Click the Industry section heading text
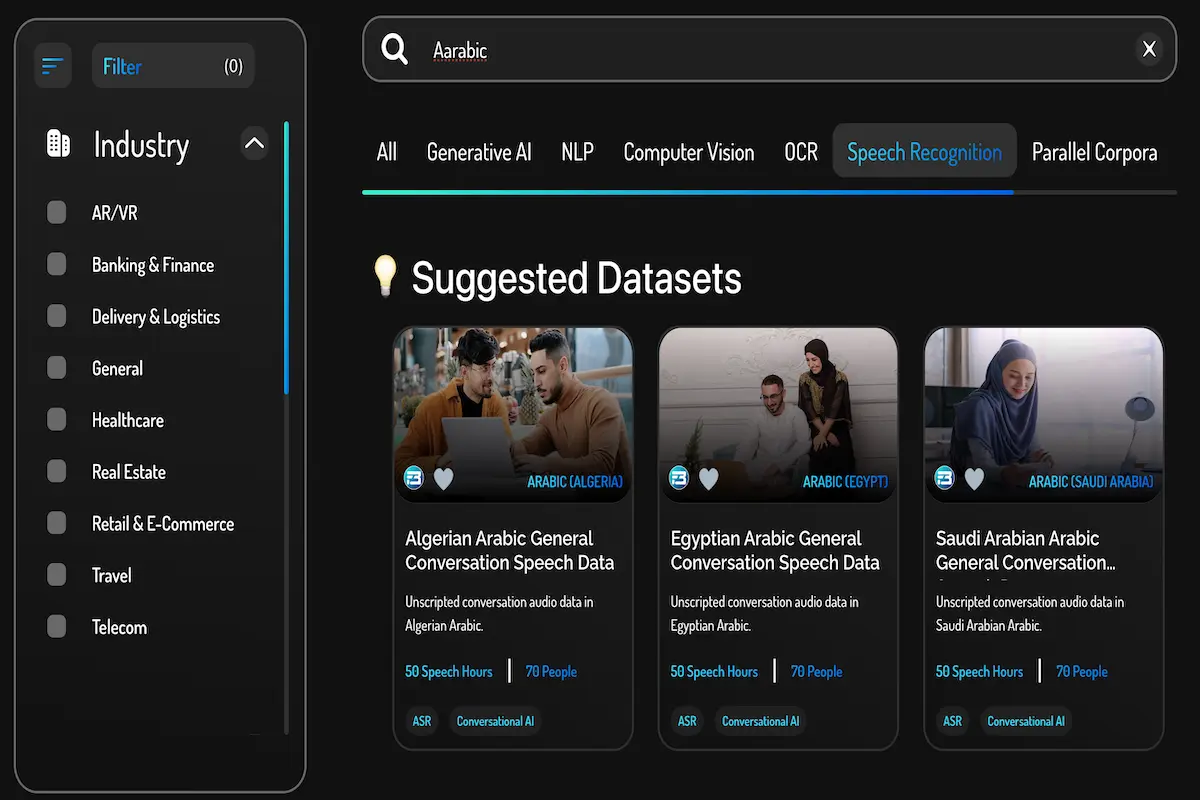 tap(141, 145)
